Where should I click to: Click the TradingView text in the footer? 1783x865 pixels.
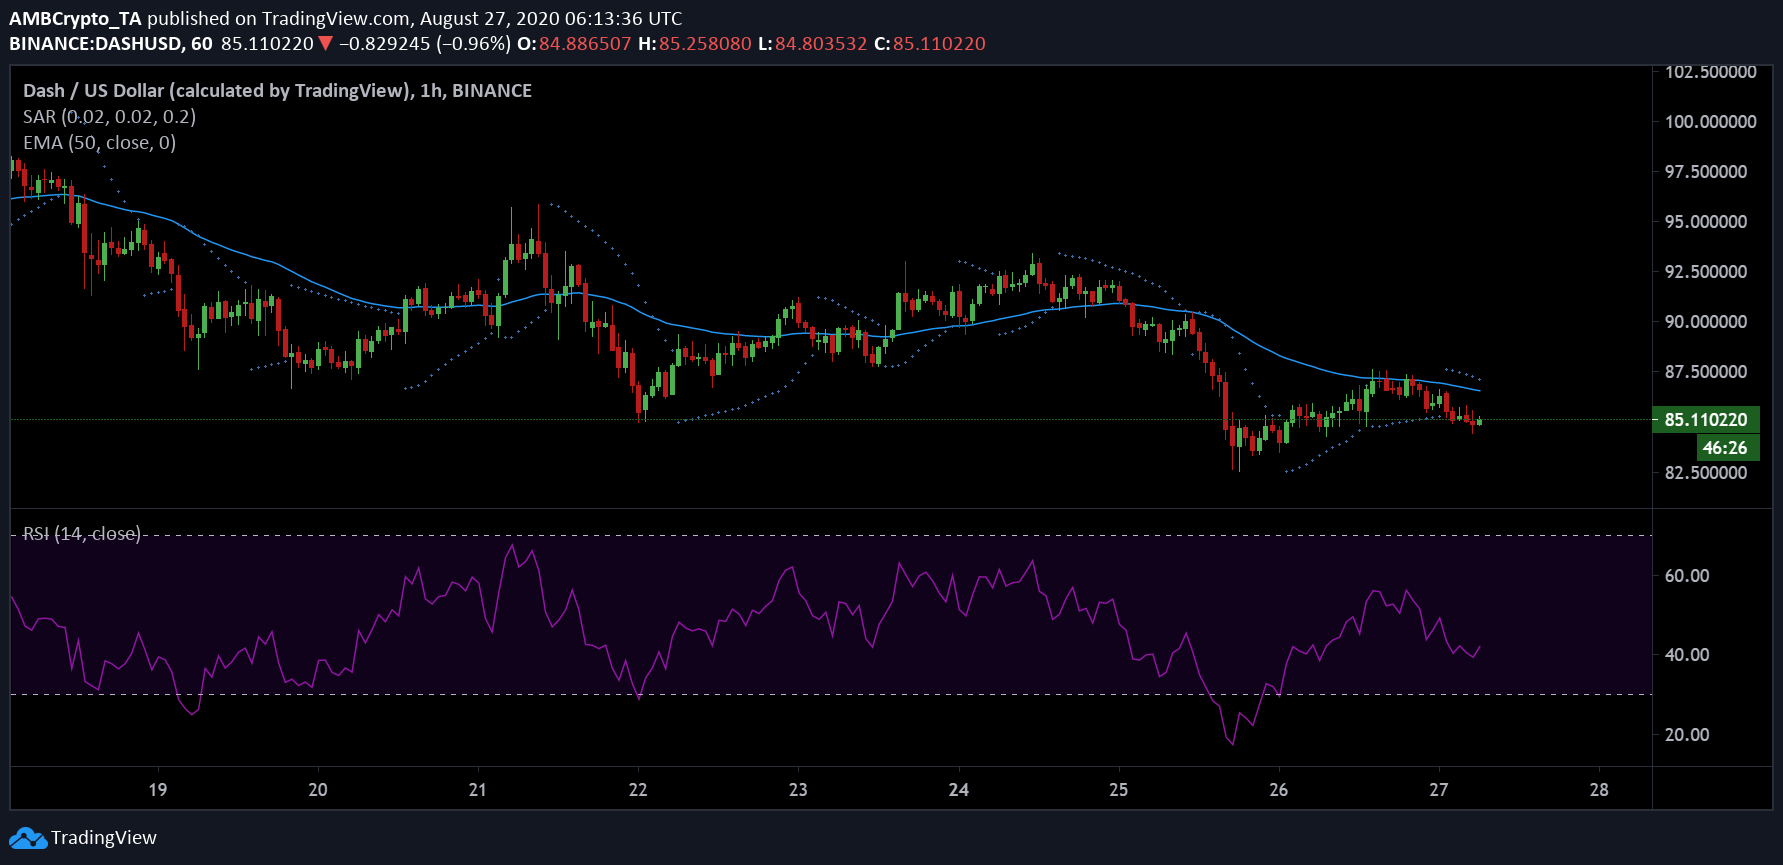click(x=104, y=838)
